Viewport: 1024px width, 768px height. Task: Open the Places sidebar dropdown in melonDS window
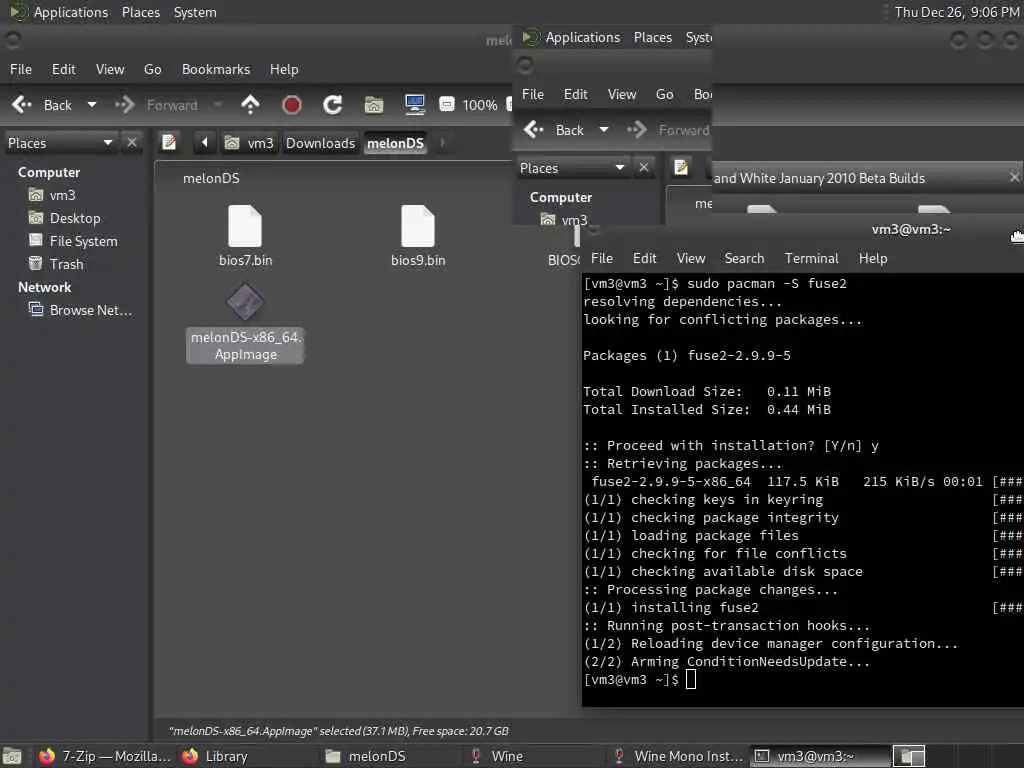pyautogui.click(x=108, y=142)
